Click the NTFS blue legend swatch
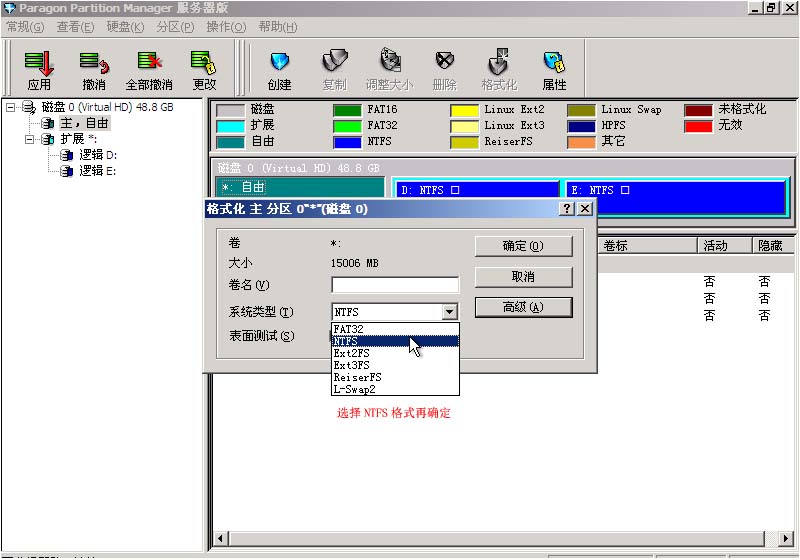The image size is (800, 560). click(347, 142)
